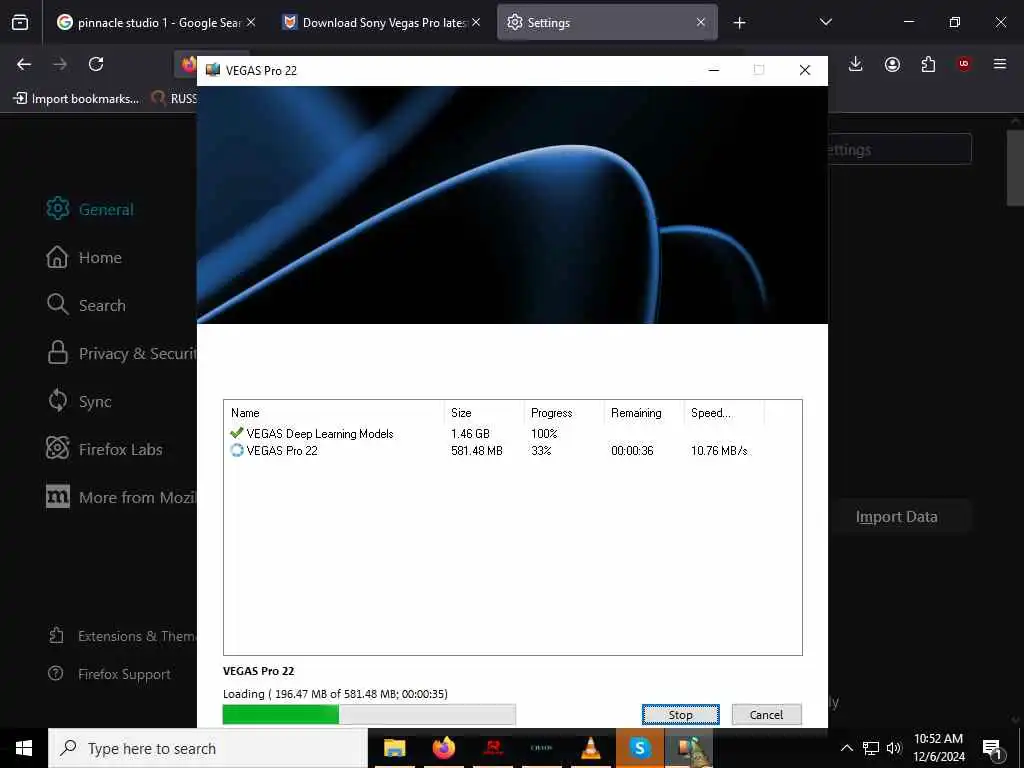
Task: Open the Firefox hamburger menu
Action: pos(1000,64)
